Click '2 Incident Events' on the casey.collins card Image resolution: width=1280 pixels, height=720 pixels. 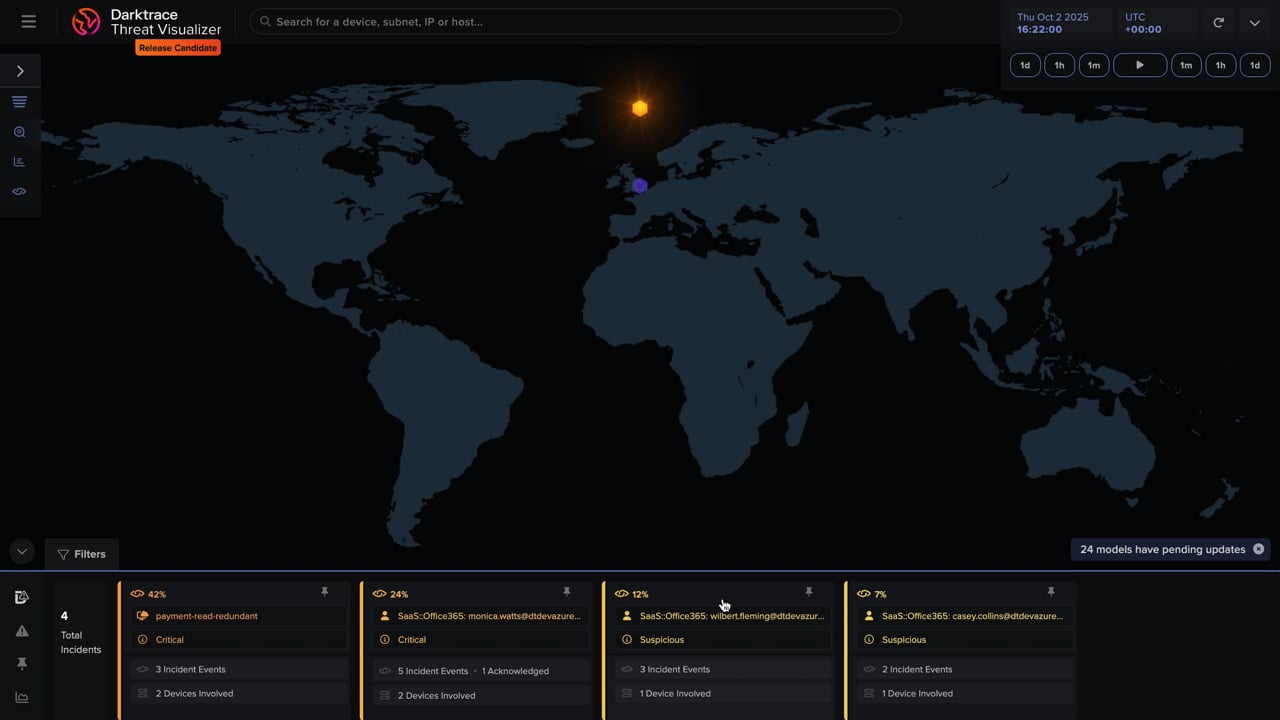917,669
